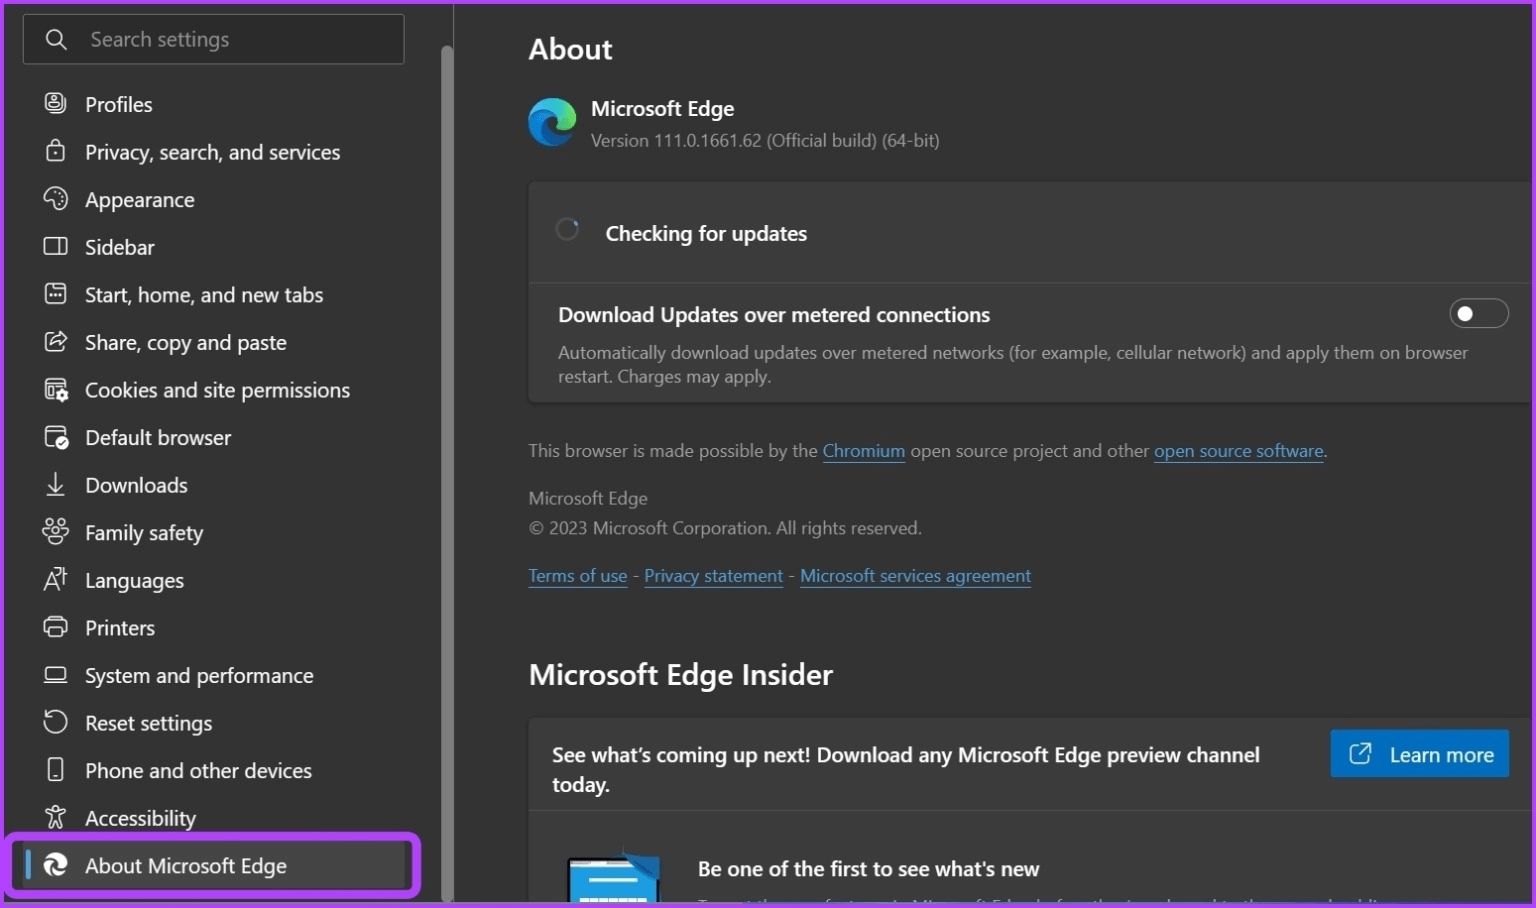Viewport: 1536px width, 908px height.
Task: Click the Edge icon beside About Microsoft Edge
Action: [55, 865]
